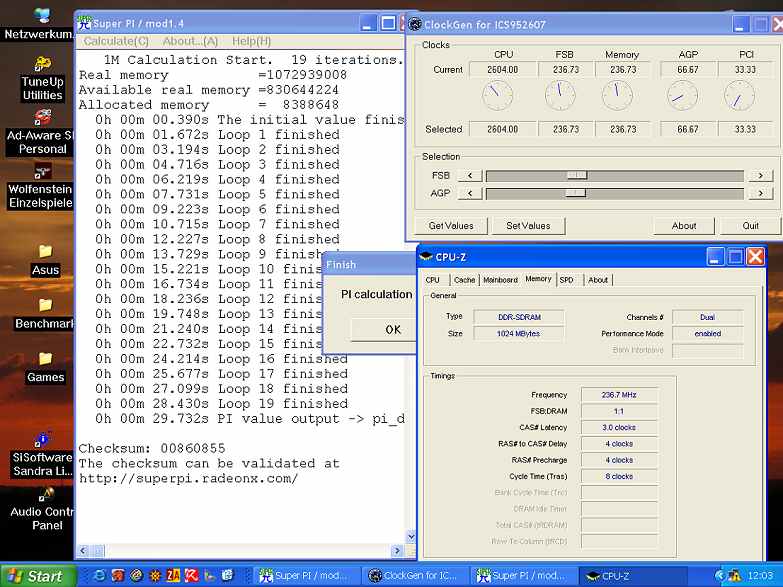Select Memory tab in CPU-Z

click(538, 279)
